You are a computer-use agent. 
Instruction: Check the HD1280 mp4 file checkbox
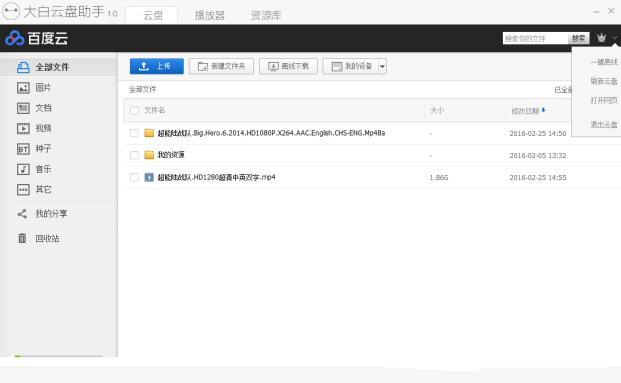(134, 177)
